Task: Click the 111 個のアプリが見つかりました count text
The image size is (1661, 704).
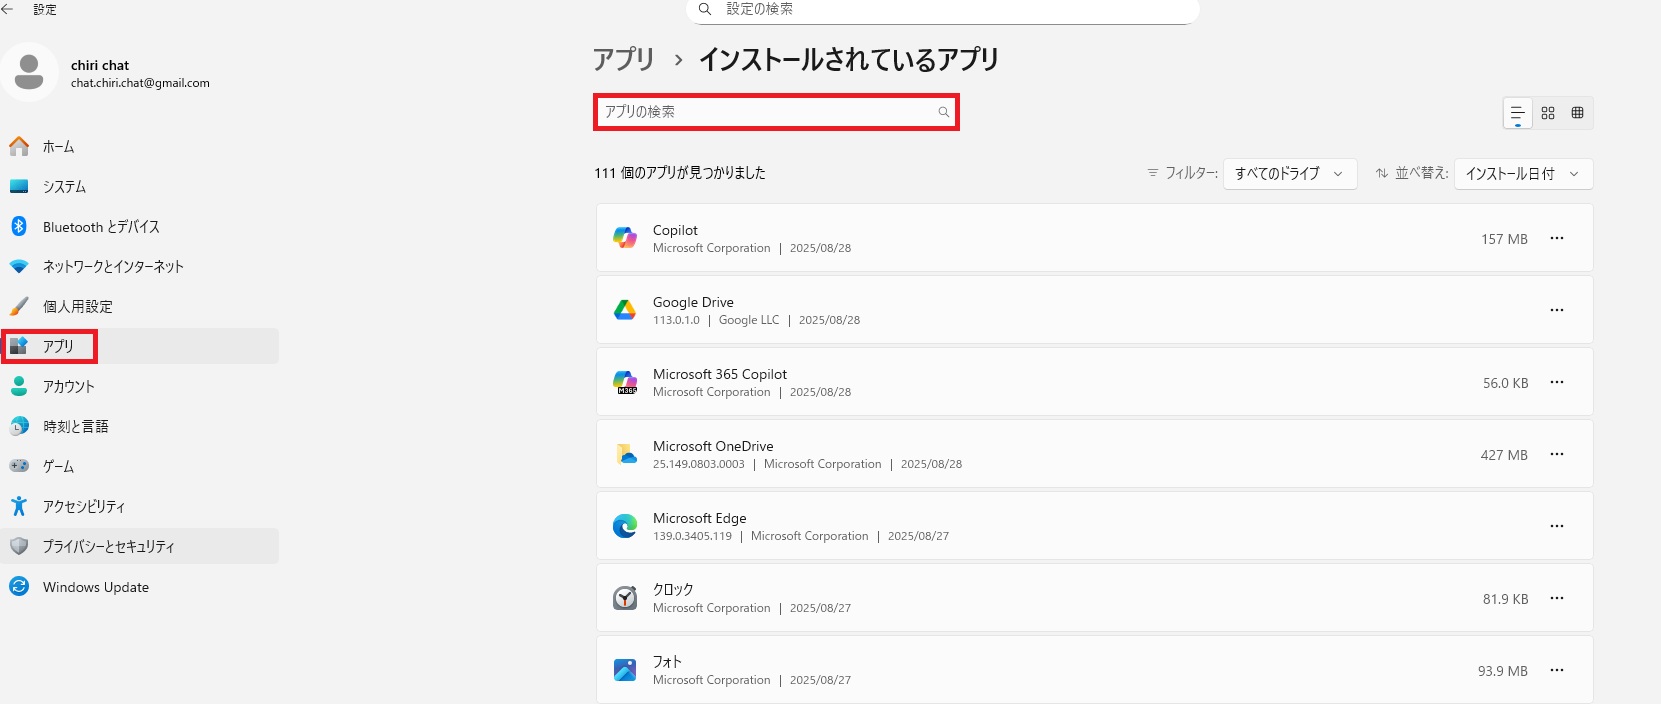Action: (x=680, y=173)
